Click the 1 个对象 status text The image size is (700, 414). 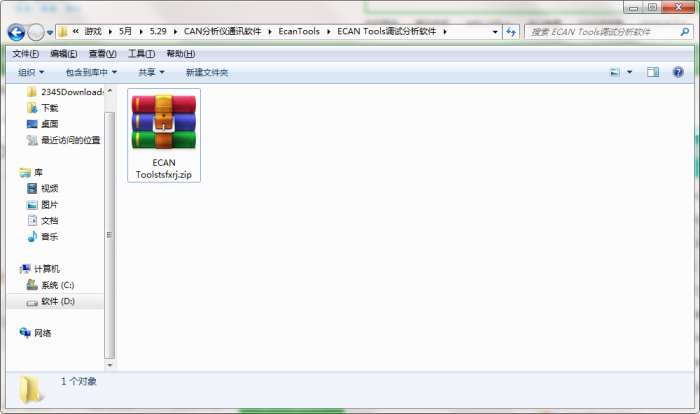click(79, 381)
